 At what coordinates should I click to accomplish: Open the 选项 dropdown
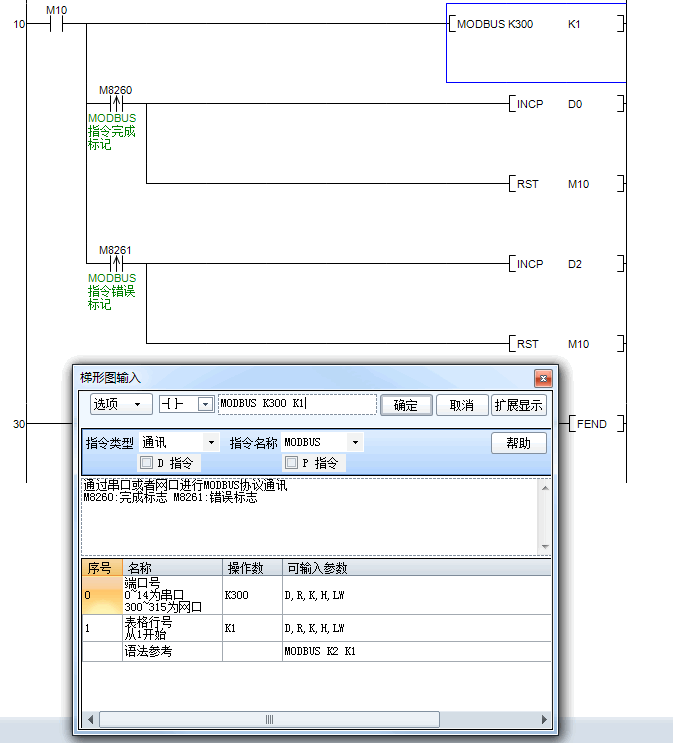coord(121,404)
